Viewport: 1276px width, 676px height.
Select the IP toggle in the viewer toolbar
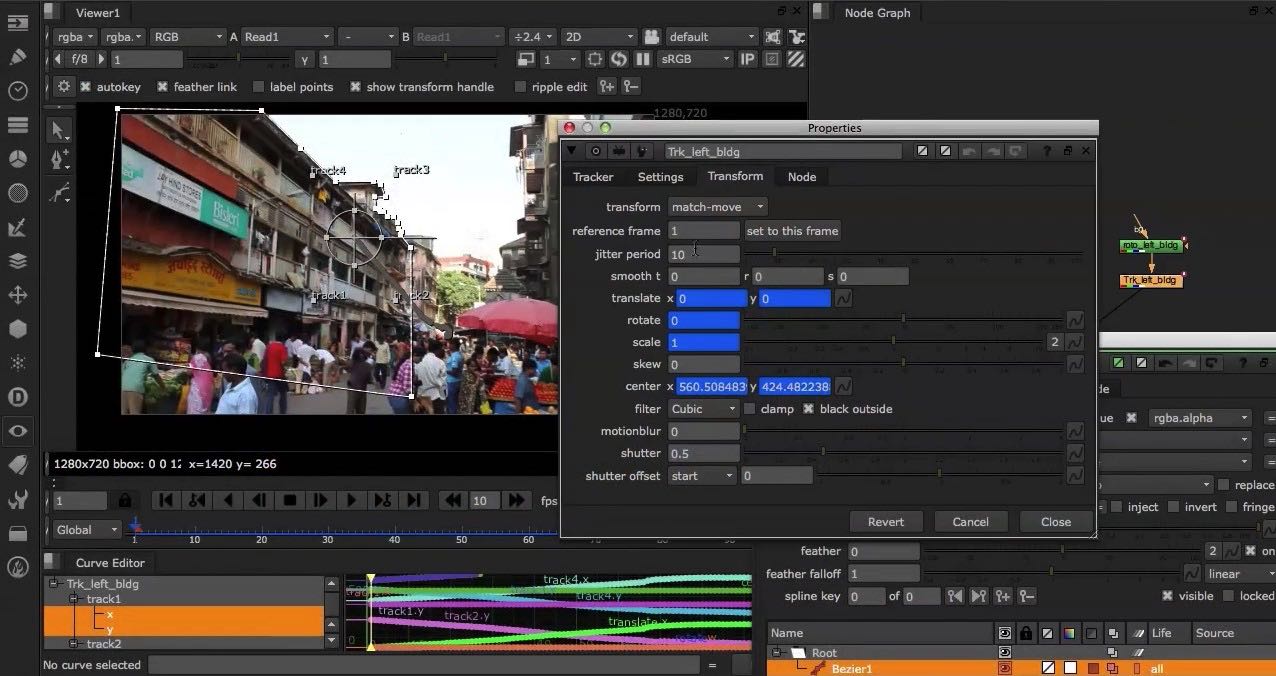(746, 59)
